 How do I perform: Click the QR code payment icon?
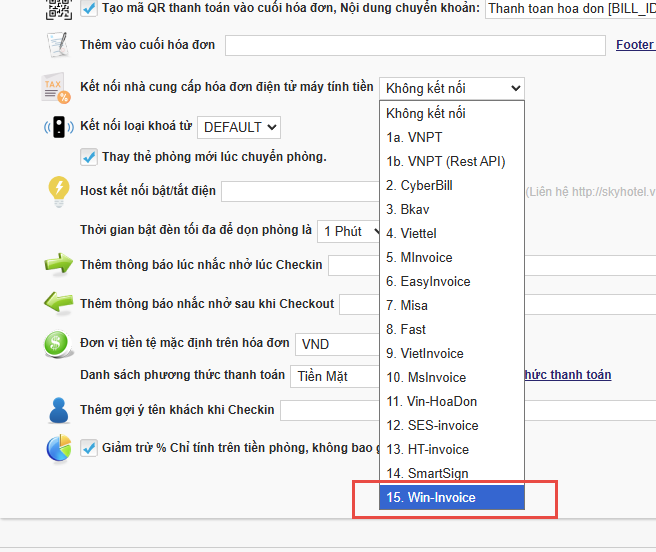[59, 10]
